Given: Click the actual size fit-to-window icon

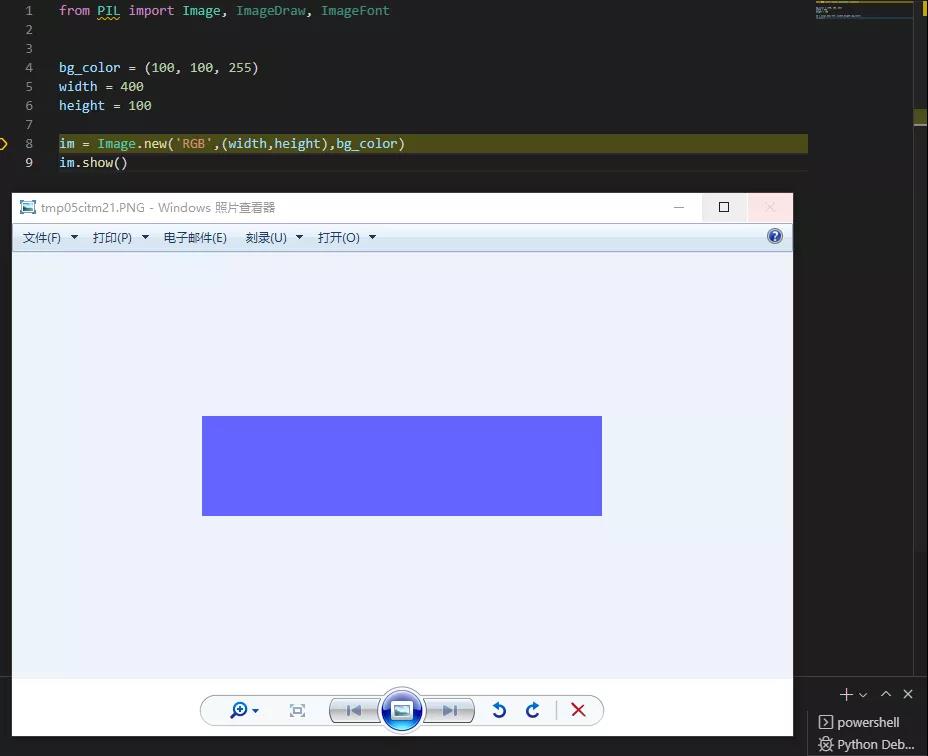Looking at the screenshot, I should [x=297, y=710].
